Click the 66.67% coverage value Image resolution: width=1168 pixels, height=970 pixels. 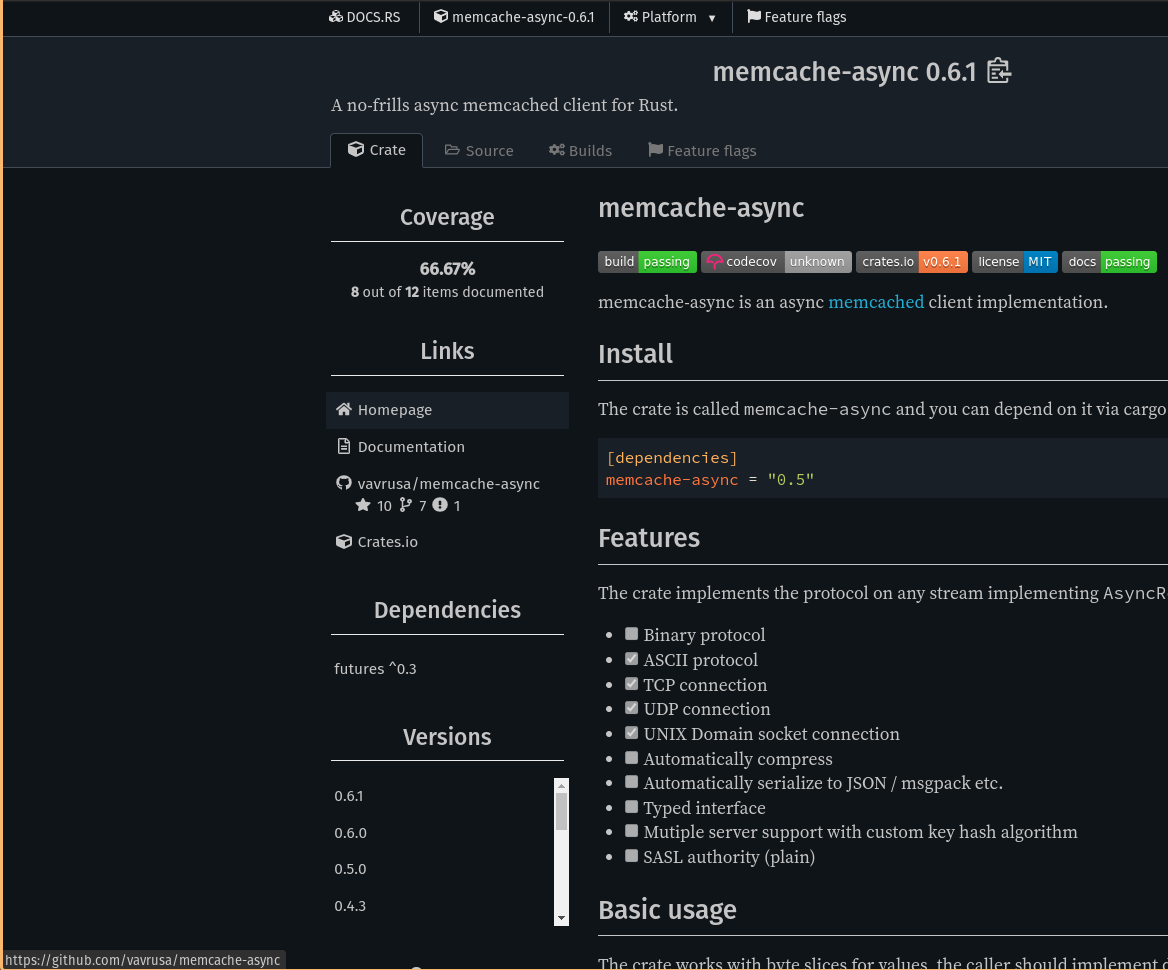(447, 268)
